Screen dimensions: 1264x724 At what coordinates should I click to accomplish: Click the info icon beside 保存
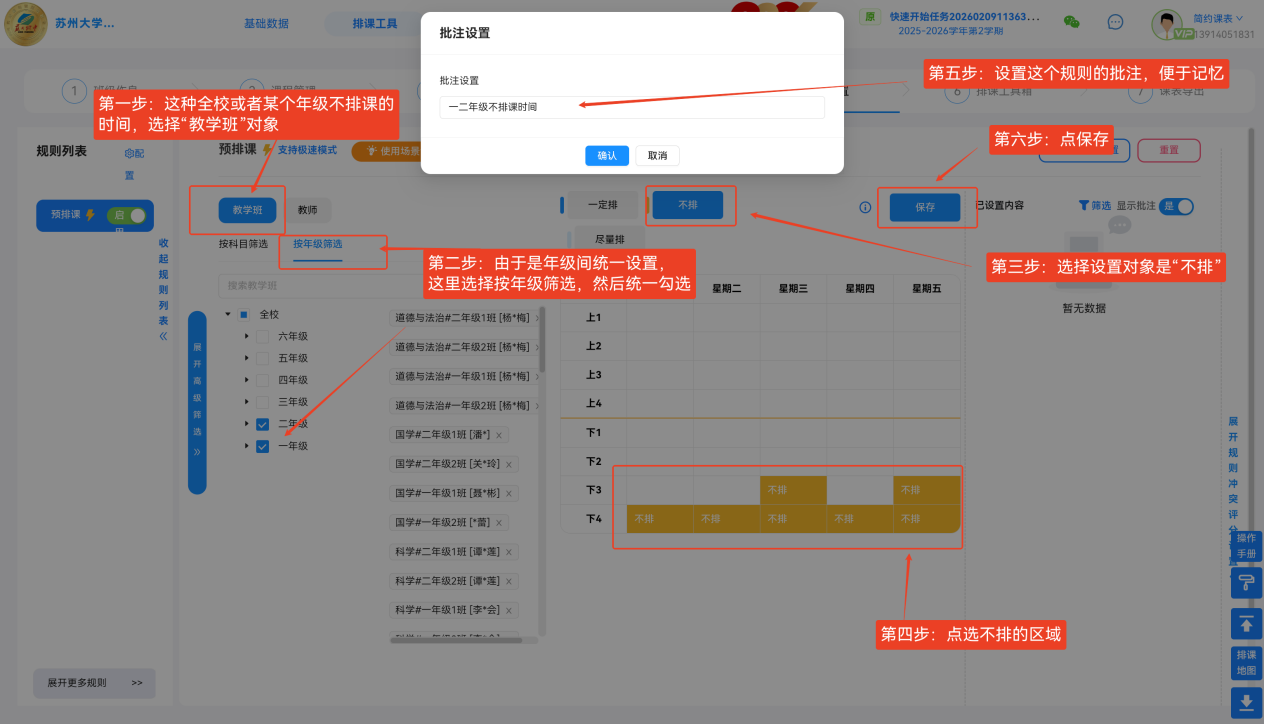(x=865, y=207)
